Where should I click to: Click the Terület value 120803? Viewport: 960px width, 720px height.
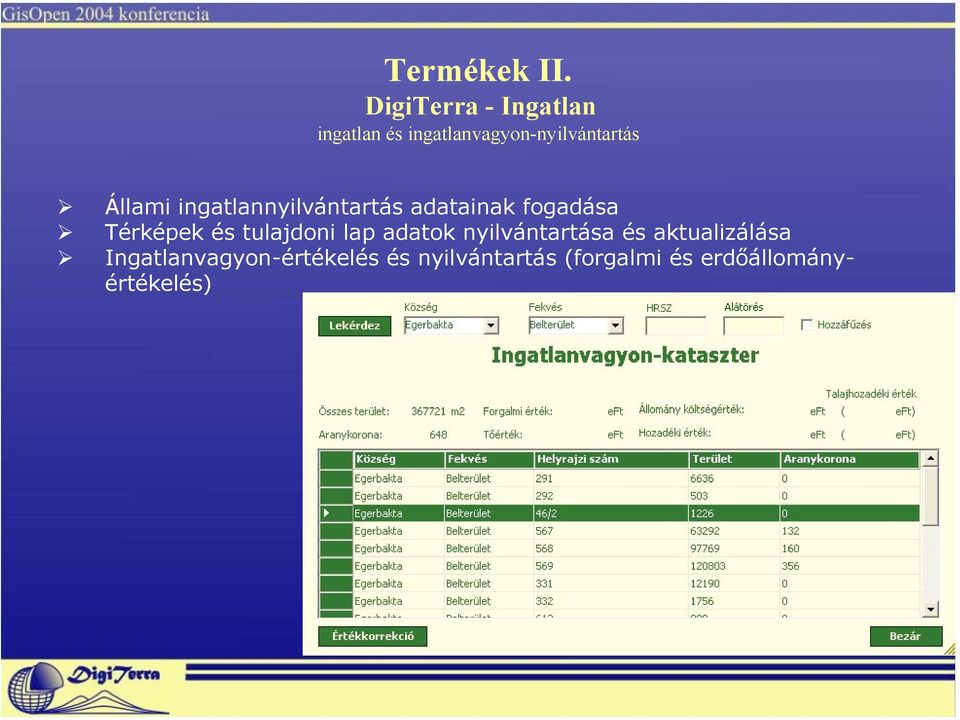point(708,566)
